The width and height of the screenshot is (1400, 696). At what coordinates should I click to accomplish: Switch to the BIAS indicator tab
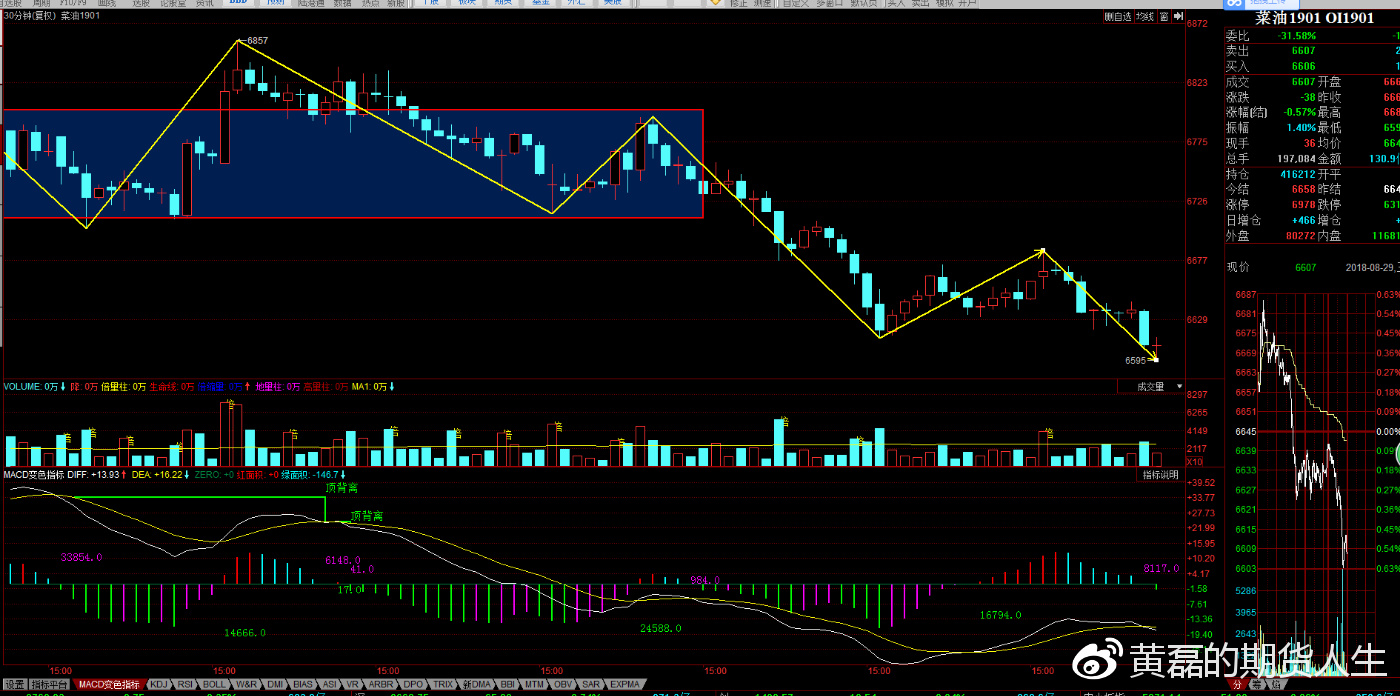pos(304,684)
